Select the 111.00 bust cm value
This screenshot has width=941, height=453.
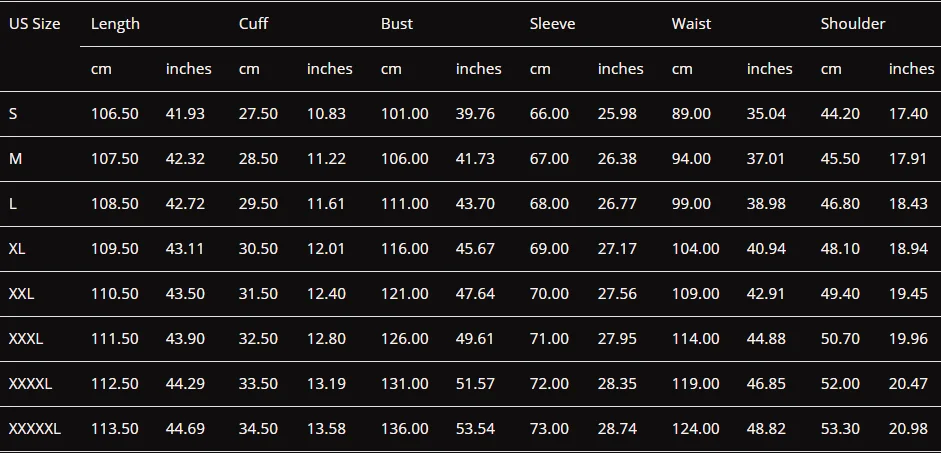pyautogui.click(x=404, y=203)
